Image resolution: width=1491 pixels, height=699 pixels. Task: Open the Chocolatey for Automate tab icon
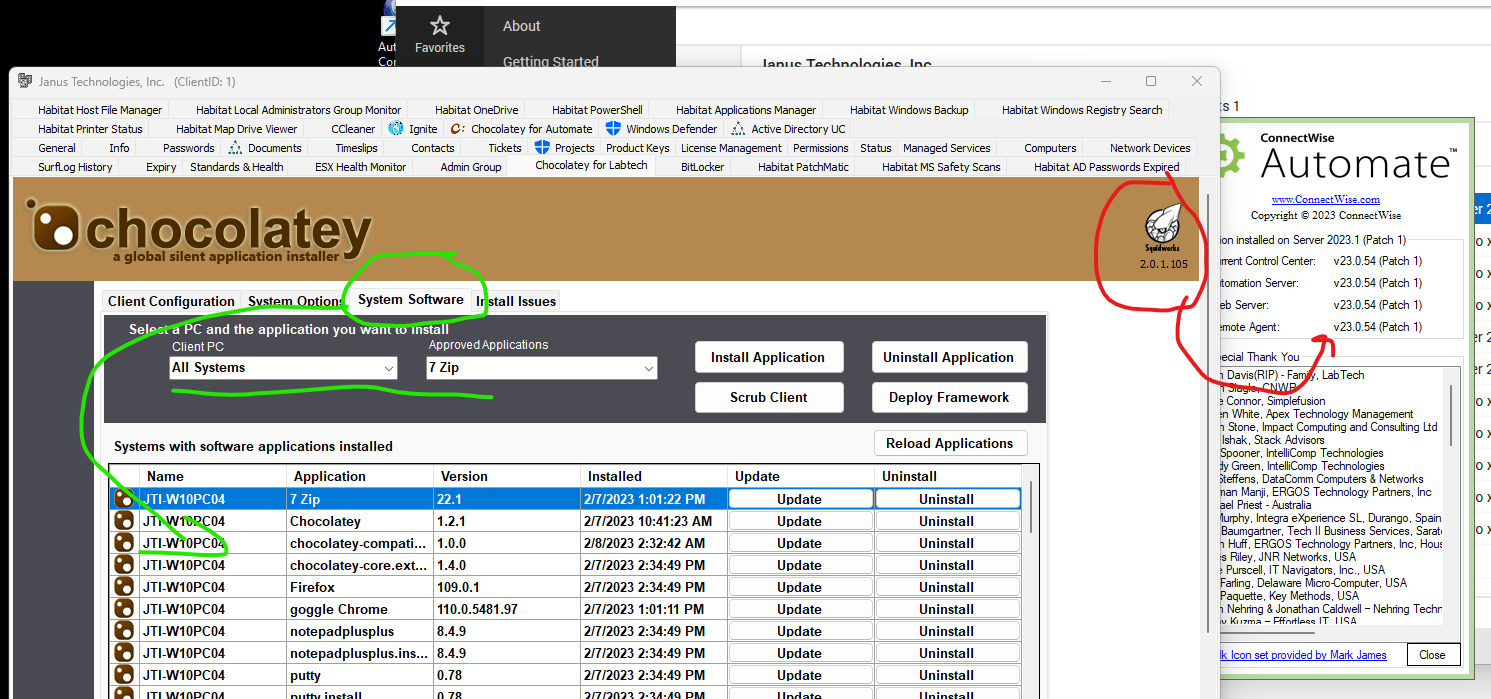tap(458, 128)
